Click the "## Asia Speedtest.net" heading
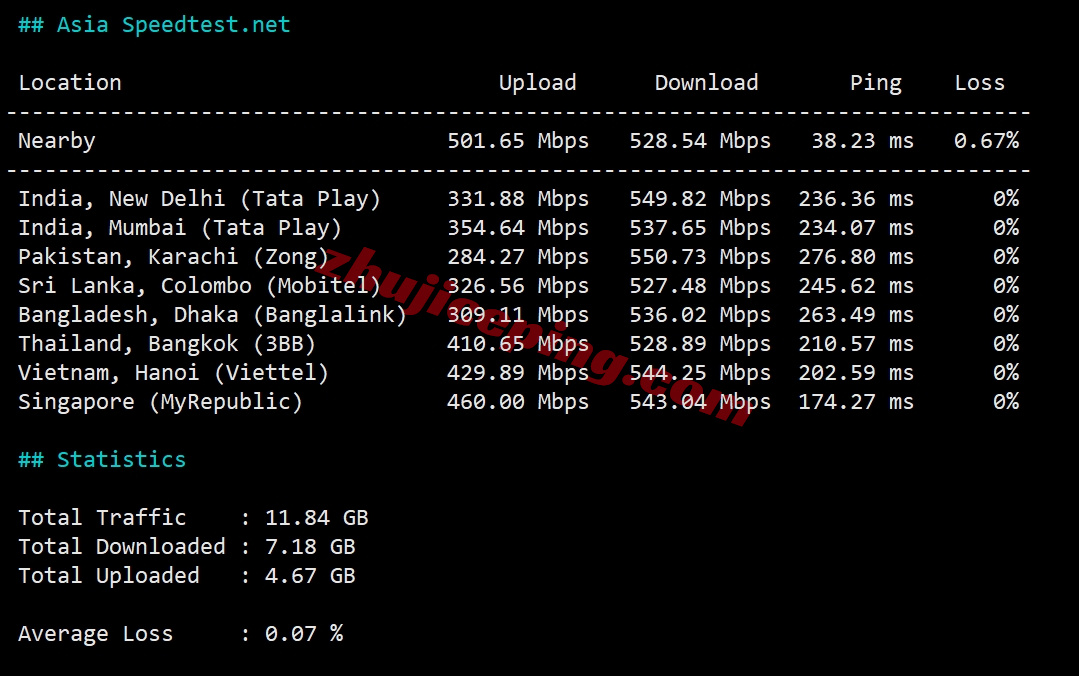Screen dimensions: 1079x676 pyautogui.click(x=154, y=25)
